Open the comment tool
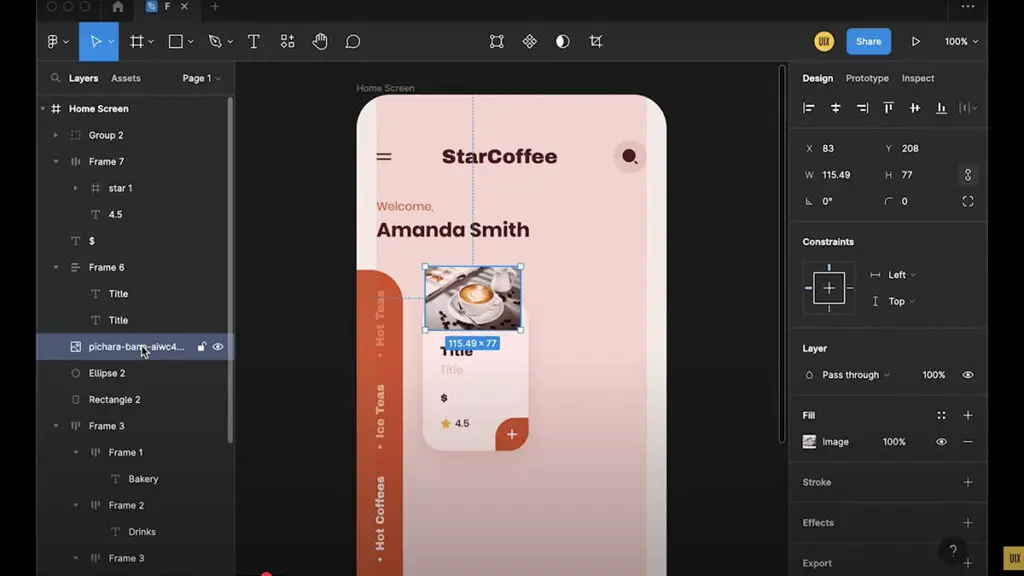The height and width of the screenshot is (576, 1024). [352, 41]
